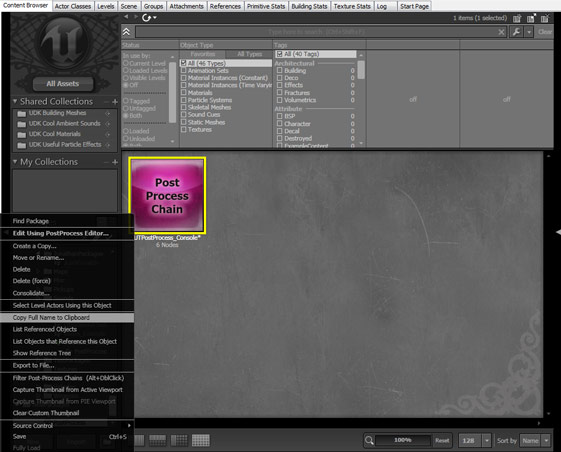Open the UDK Useful Particle Effects collection
Viewport: 561px width, 452px height.
pyautogui.click(x=65, y=145)
